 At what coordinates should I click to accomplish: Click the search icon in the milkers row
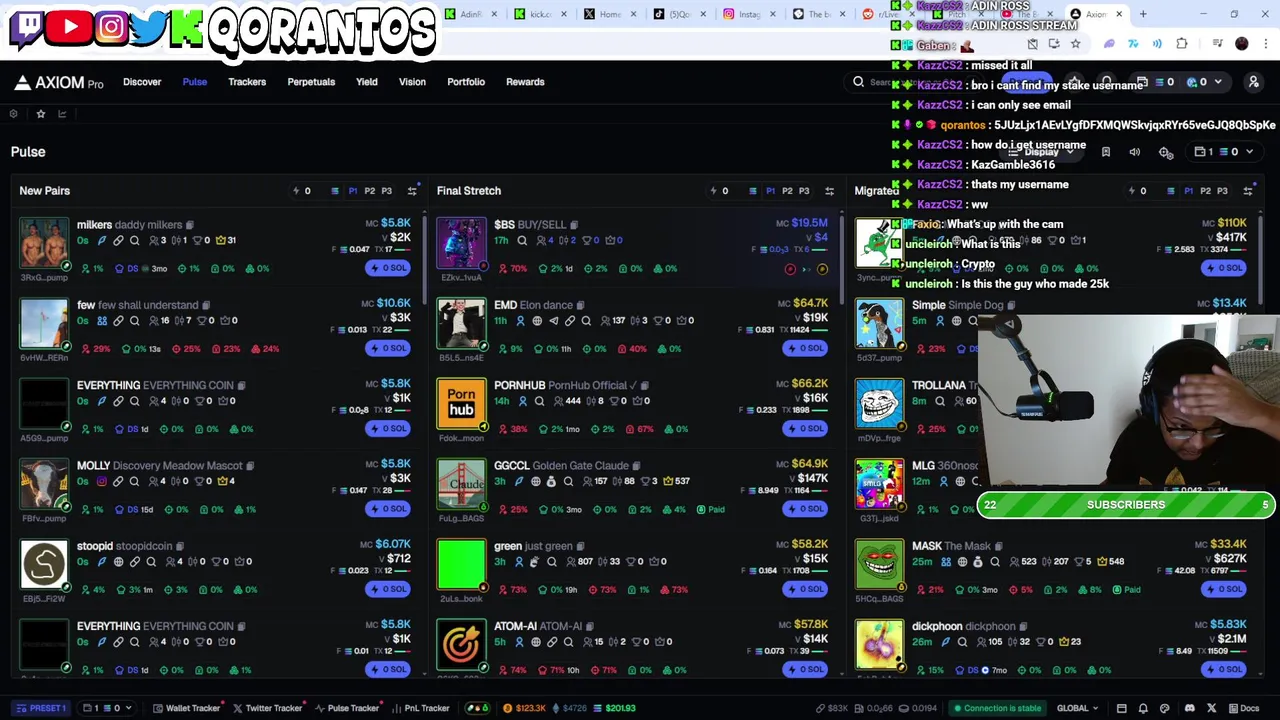tap(135, 240)
